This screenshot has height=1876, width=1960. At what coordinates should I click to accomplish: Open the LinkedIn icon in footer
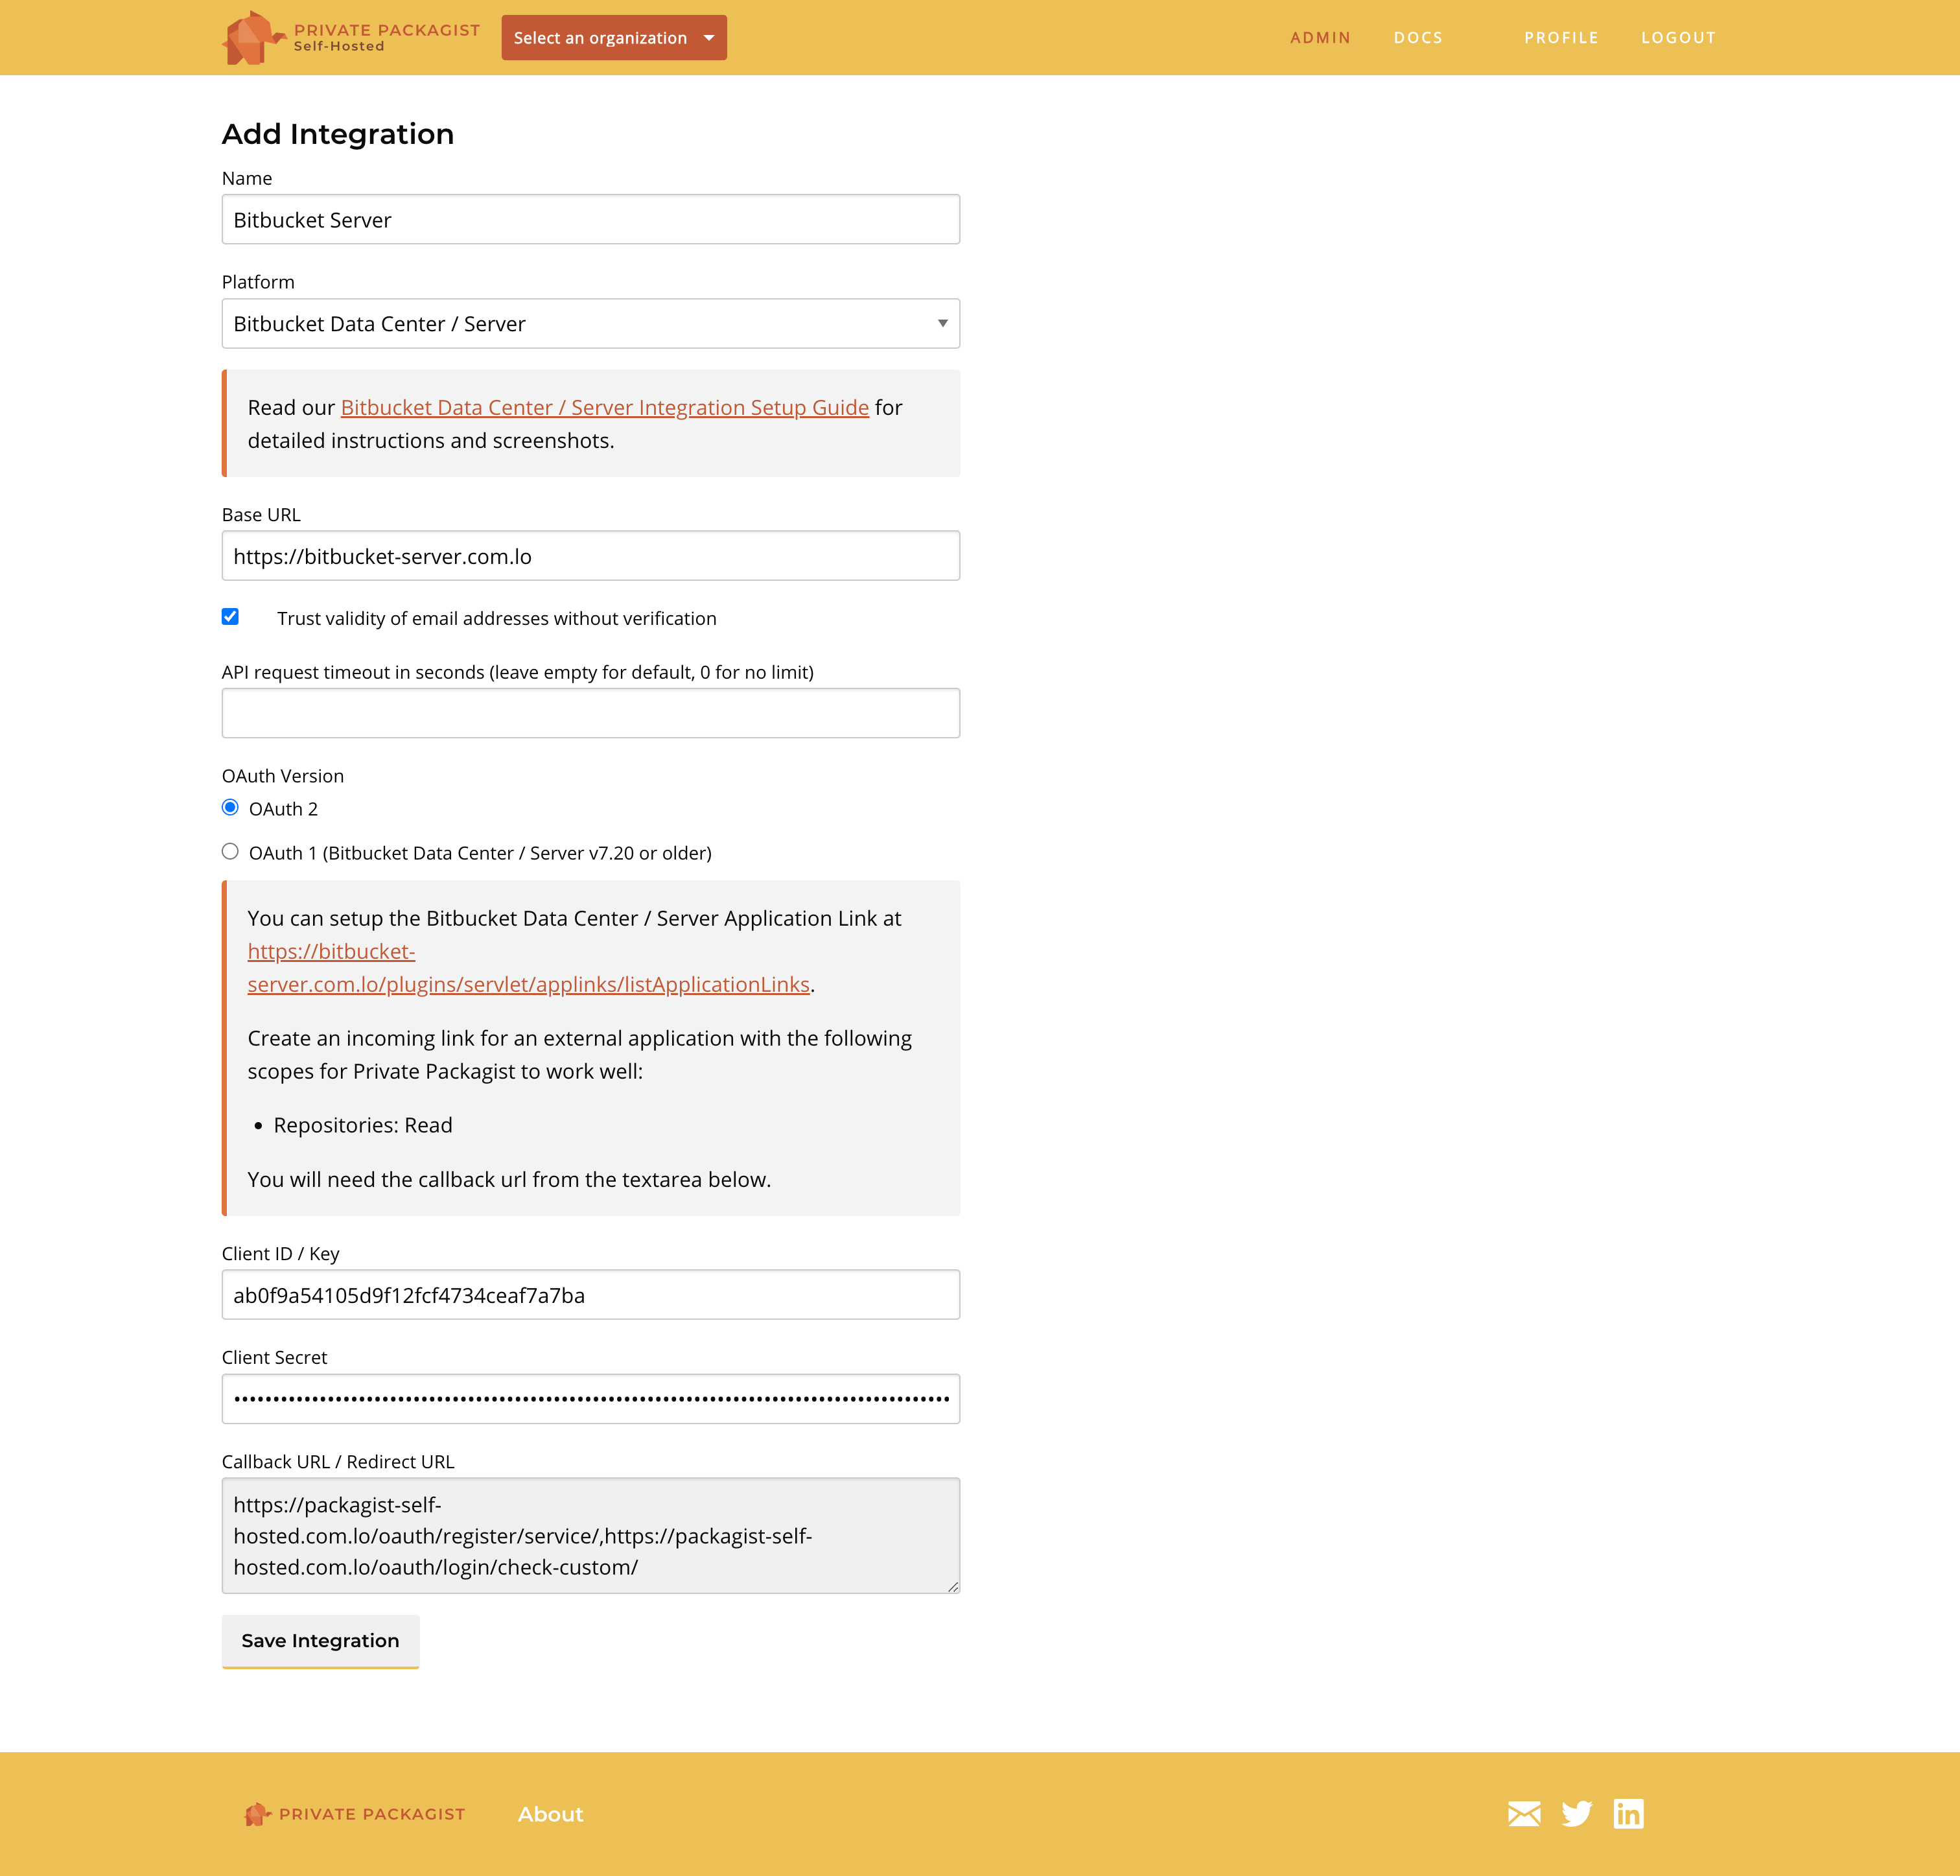coord(1629,1814)
